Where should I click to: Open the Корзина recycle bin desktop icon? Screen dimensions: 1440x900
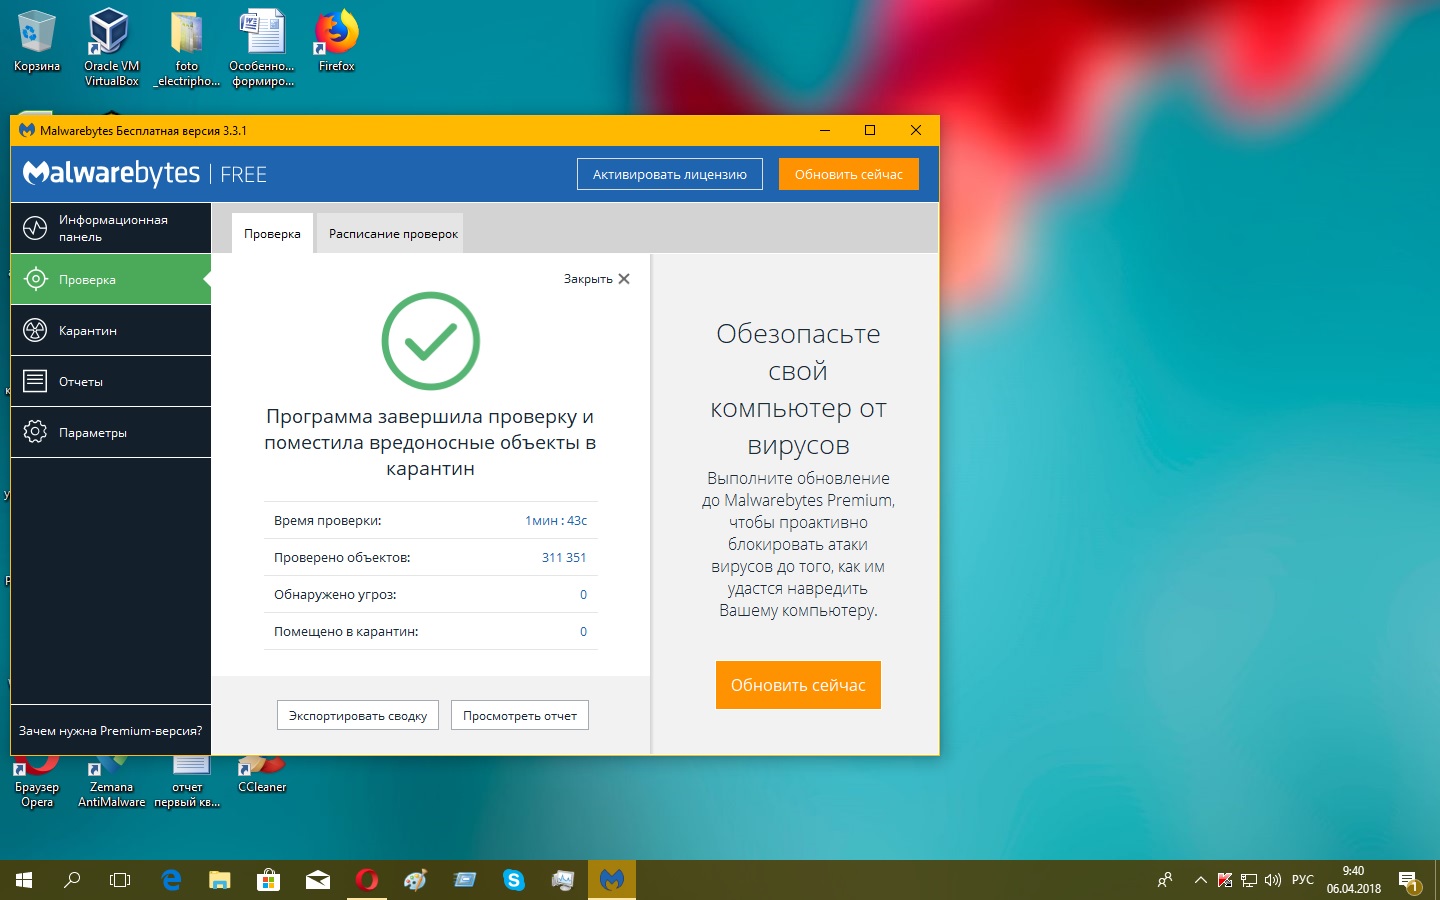[37, 42]
